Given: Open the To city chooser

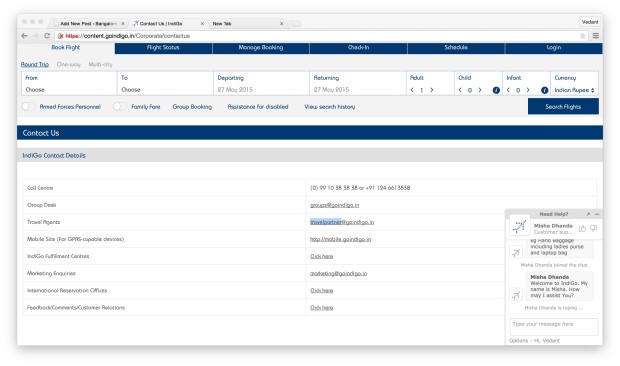Looking at the screenshot, I should pos(165,83).
